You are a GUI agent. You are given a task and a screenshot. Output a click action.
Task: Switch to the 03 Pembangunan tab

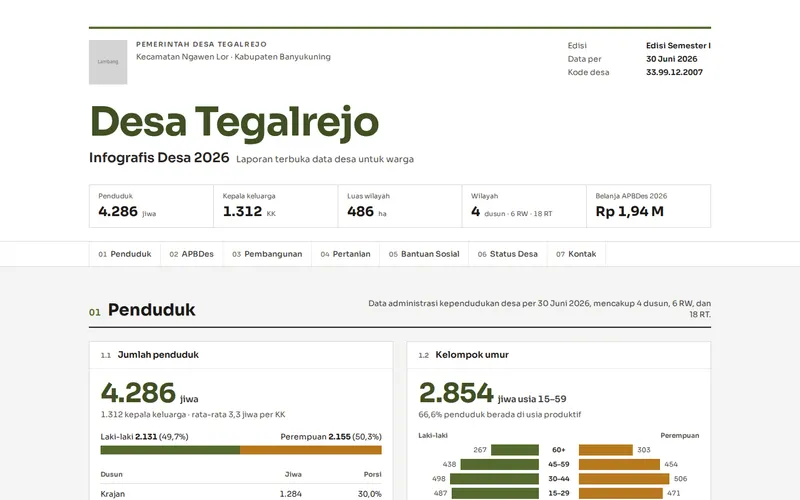pyautogui.click(x=267, y=254)
